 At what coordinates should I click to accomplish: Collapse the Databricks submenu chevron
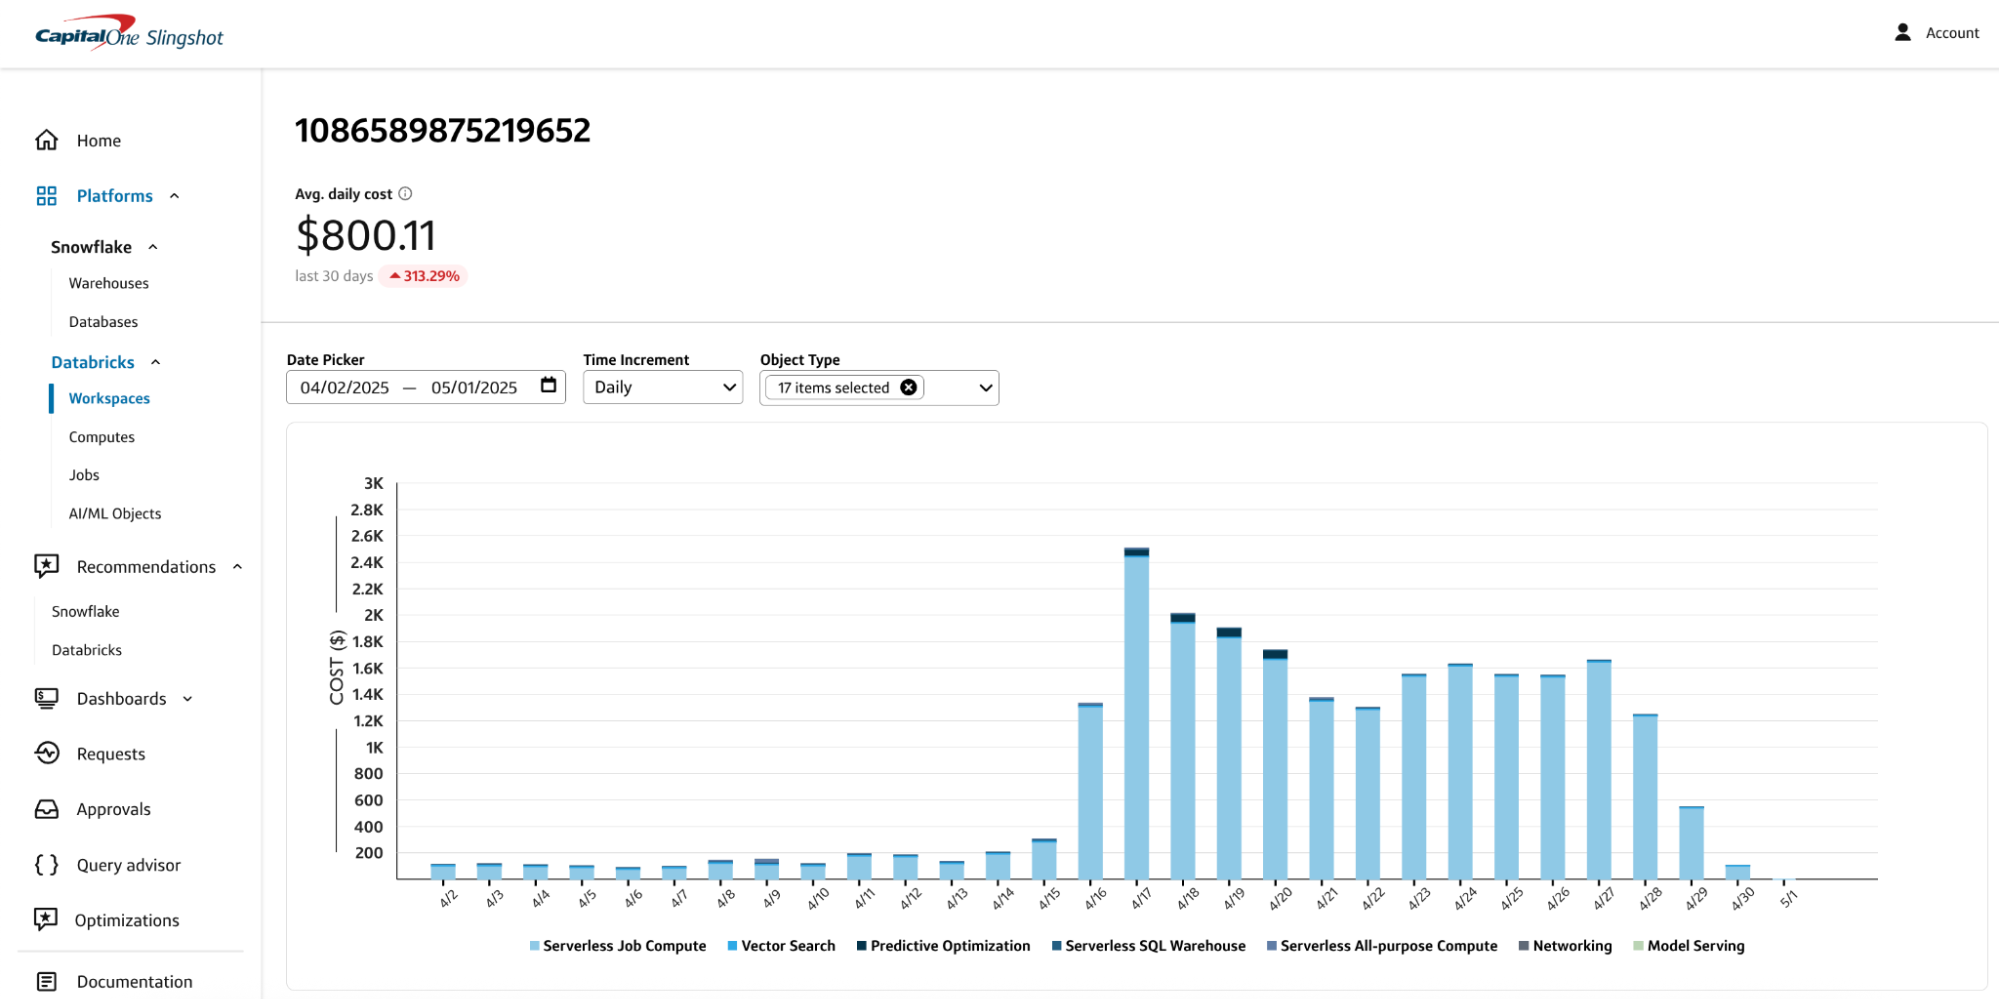coord(156,362)
